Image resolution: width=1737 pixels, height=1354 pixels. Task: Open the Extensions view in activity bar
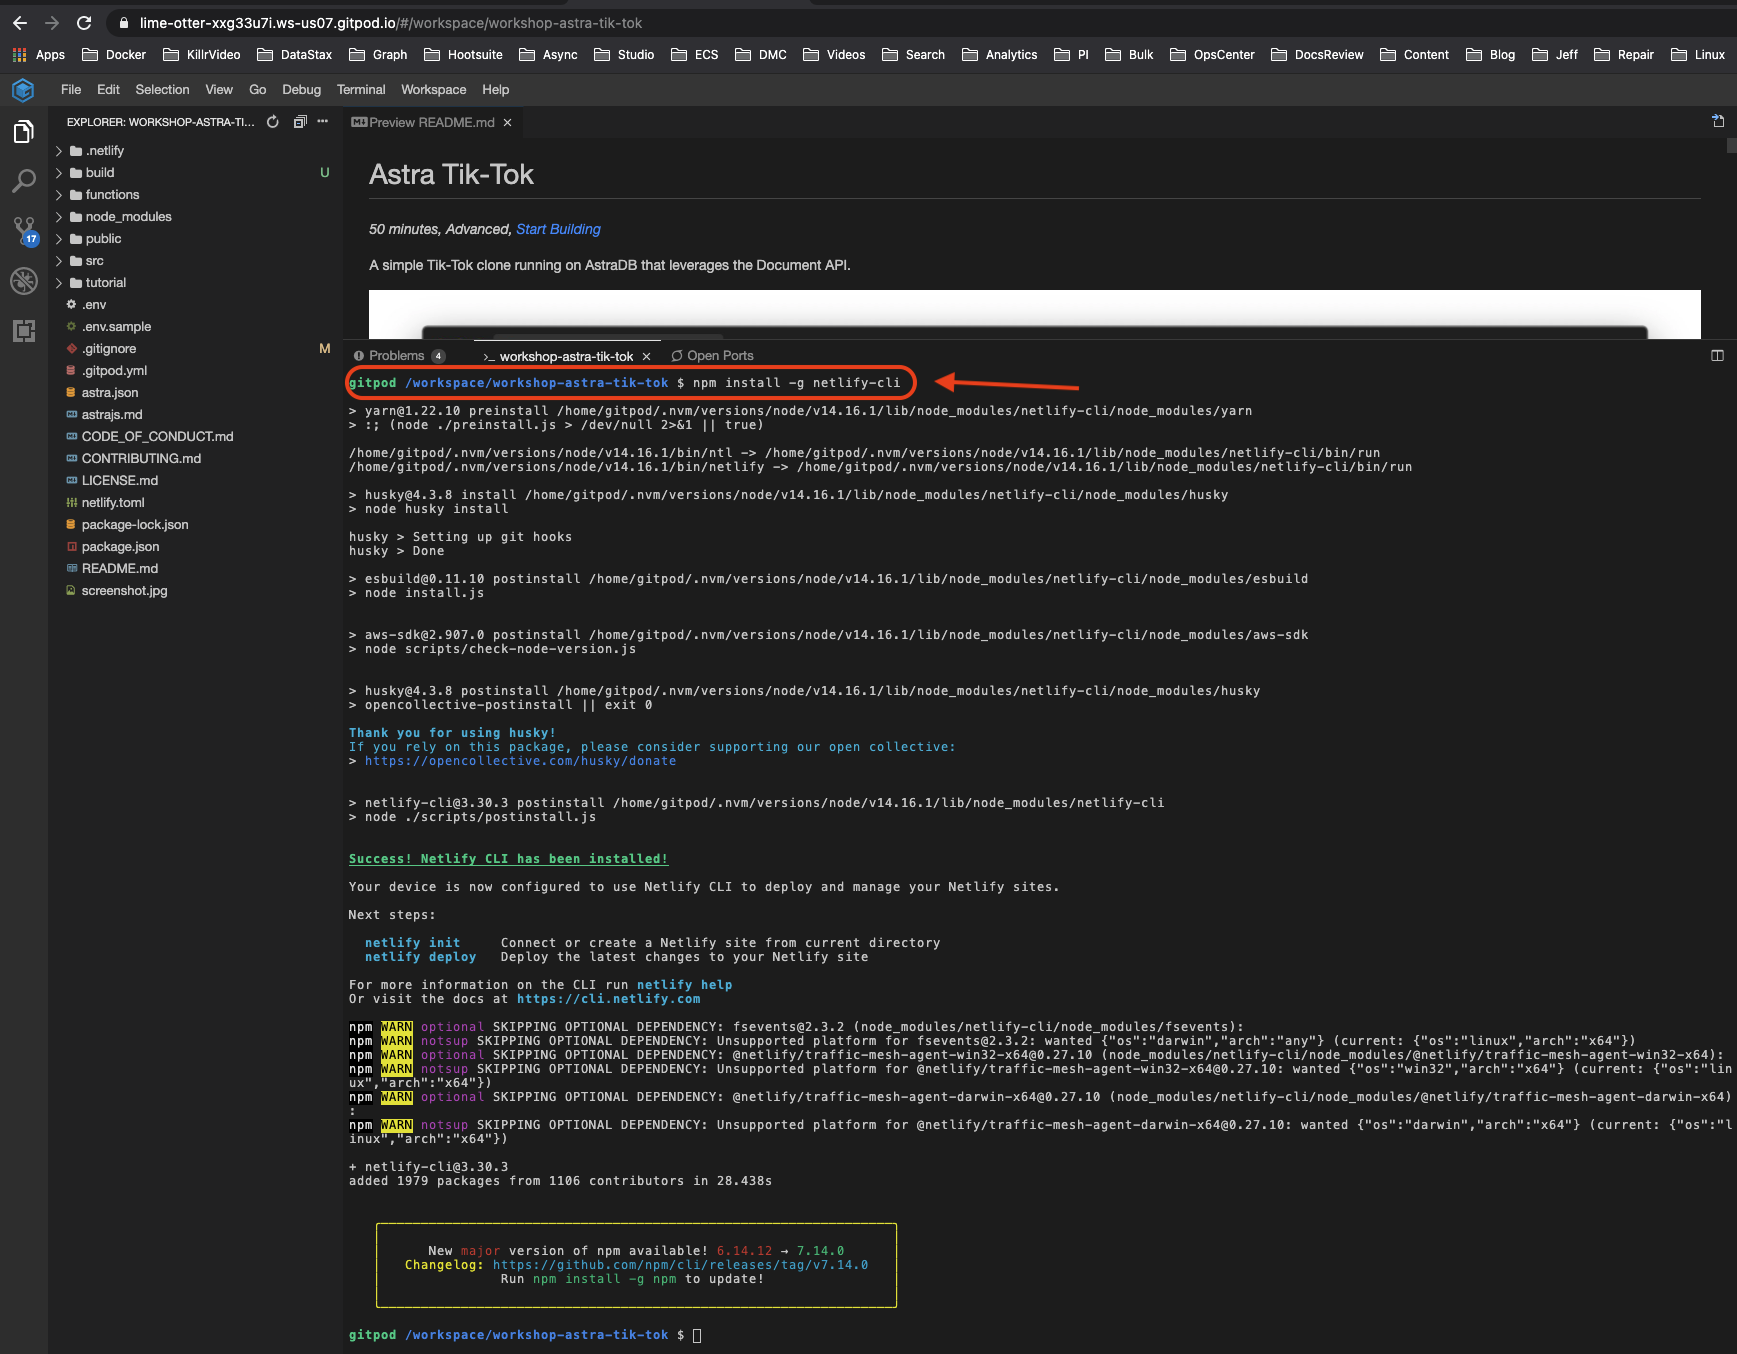[x=23, y=331]
